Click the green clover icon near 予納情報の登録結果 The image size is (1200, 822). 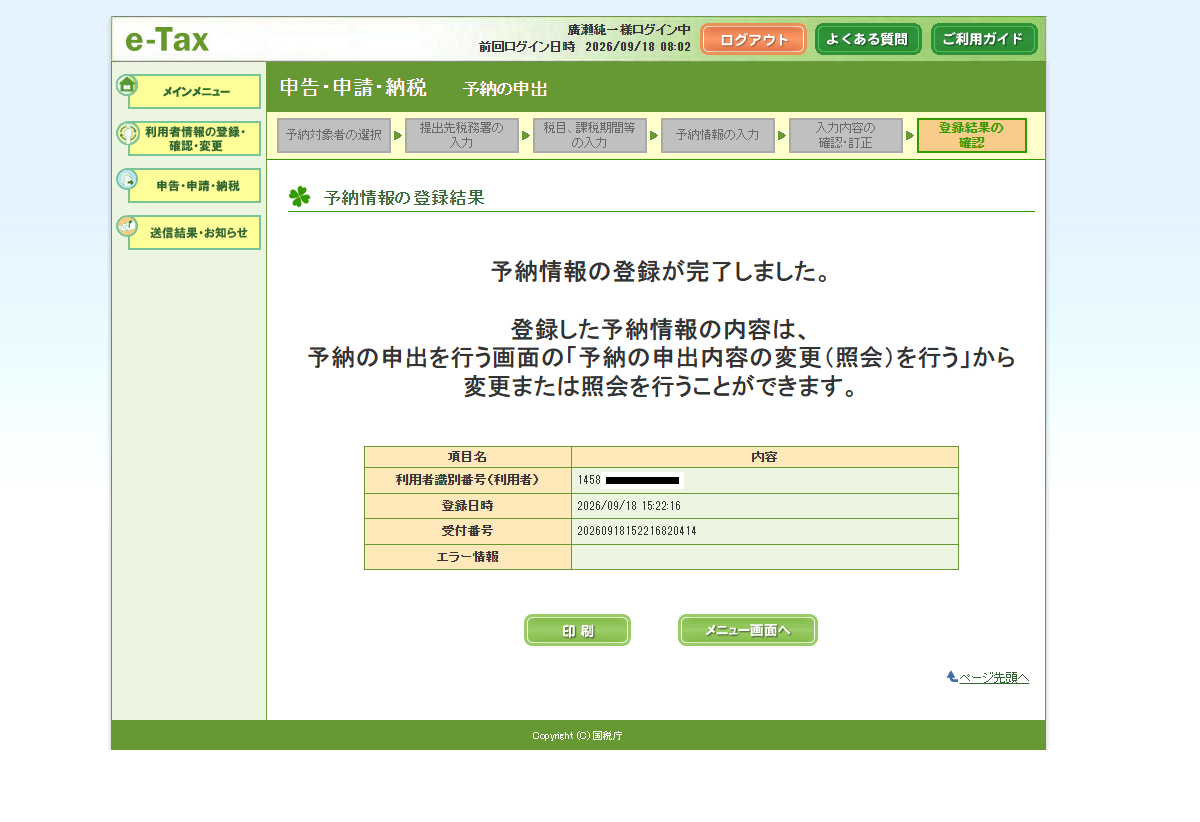(x=299, y=196)
